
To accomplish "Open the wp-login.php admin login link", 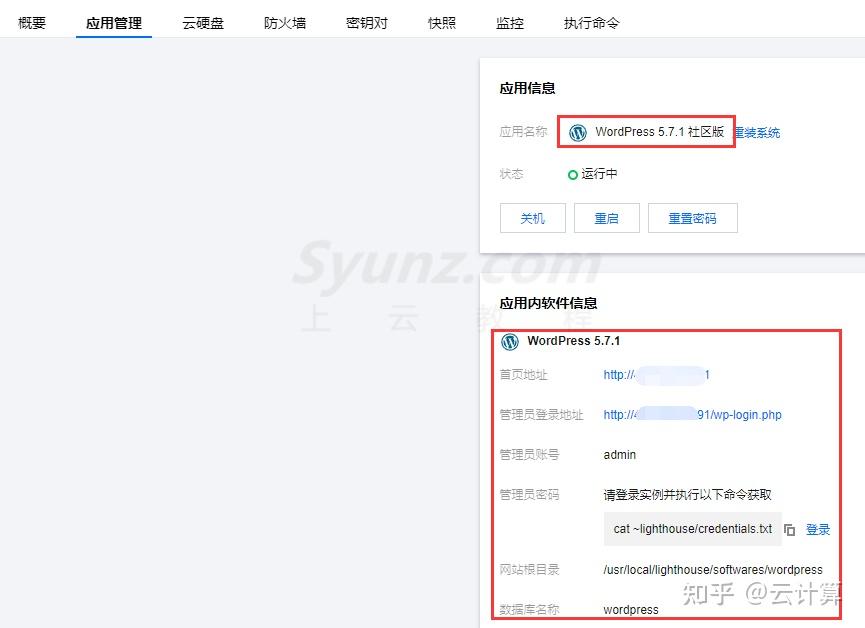I will (x=692, y=414).
